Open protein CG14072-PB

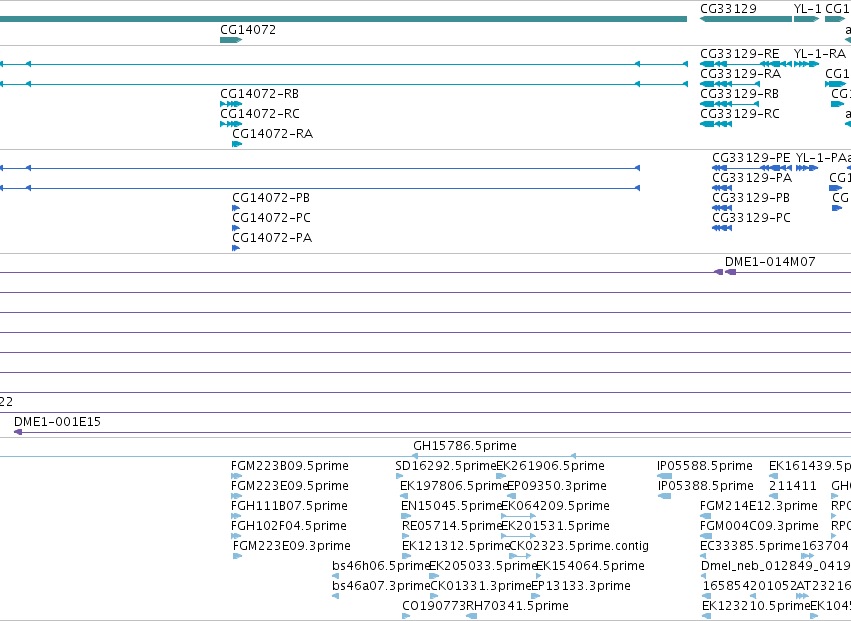[271, 198]
